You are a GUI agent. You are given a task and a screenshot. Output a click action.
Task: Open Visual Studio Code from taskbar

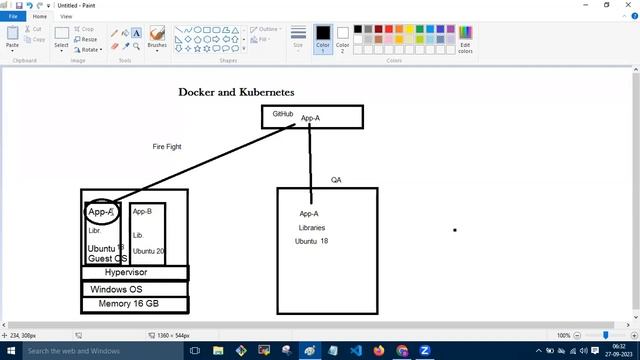click(356, 351)
